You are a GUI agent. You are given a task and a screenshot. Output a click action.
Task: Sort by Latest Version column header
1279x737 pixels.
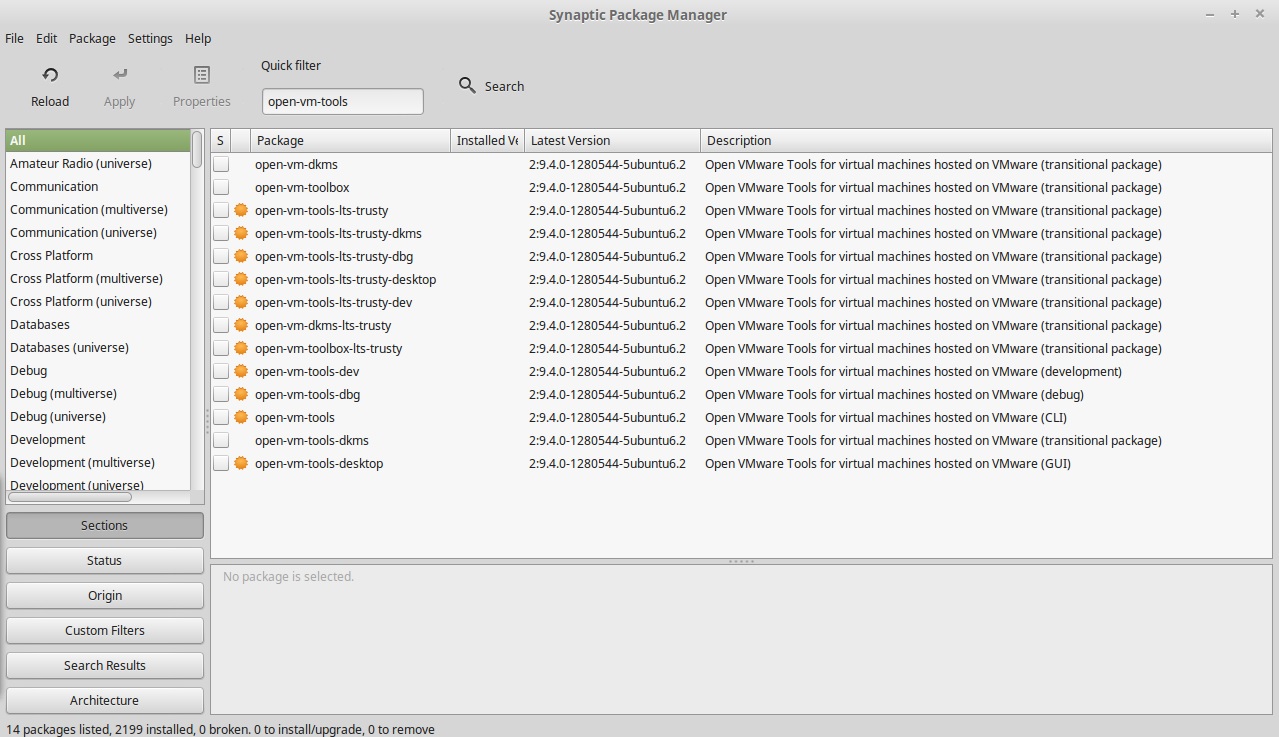612,140
